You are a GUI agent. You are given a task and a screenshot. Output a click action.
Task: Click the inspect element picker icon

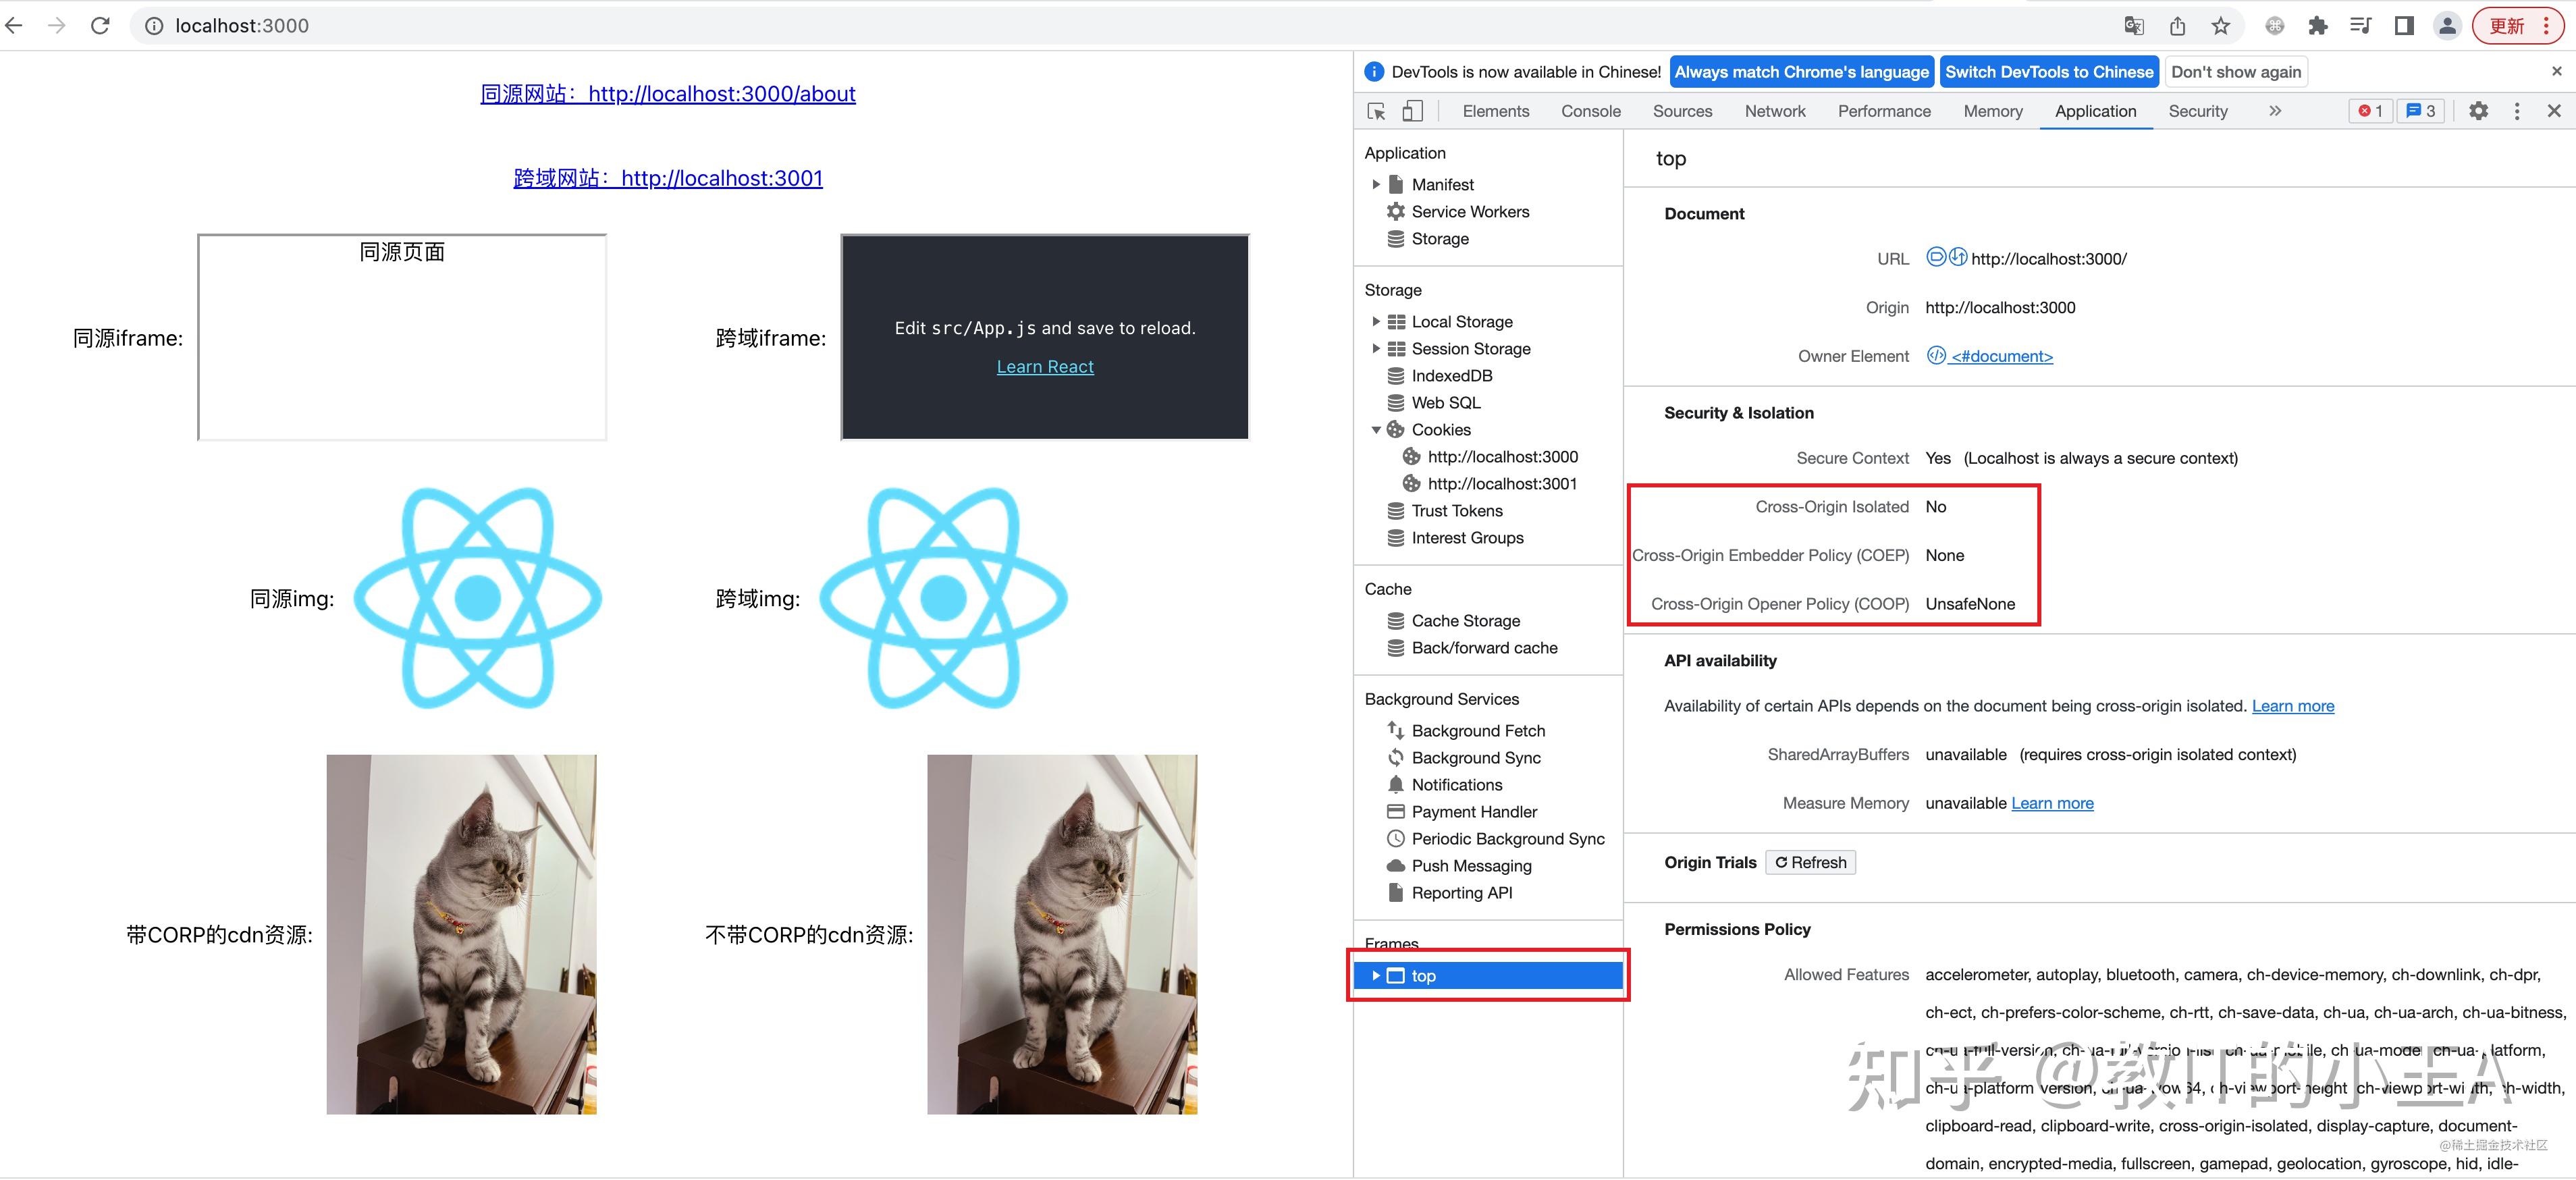point(1377,111)
